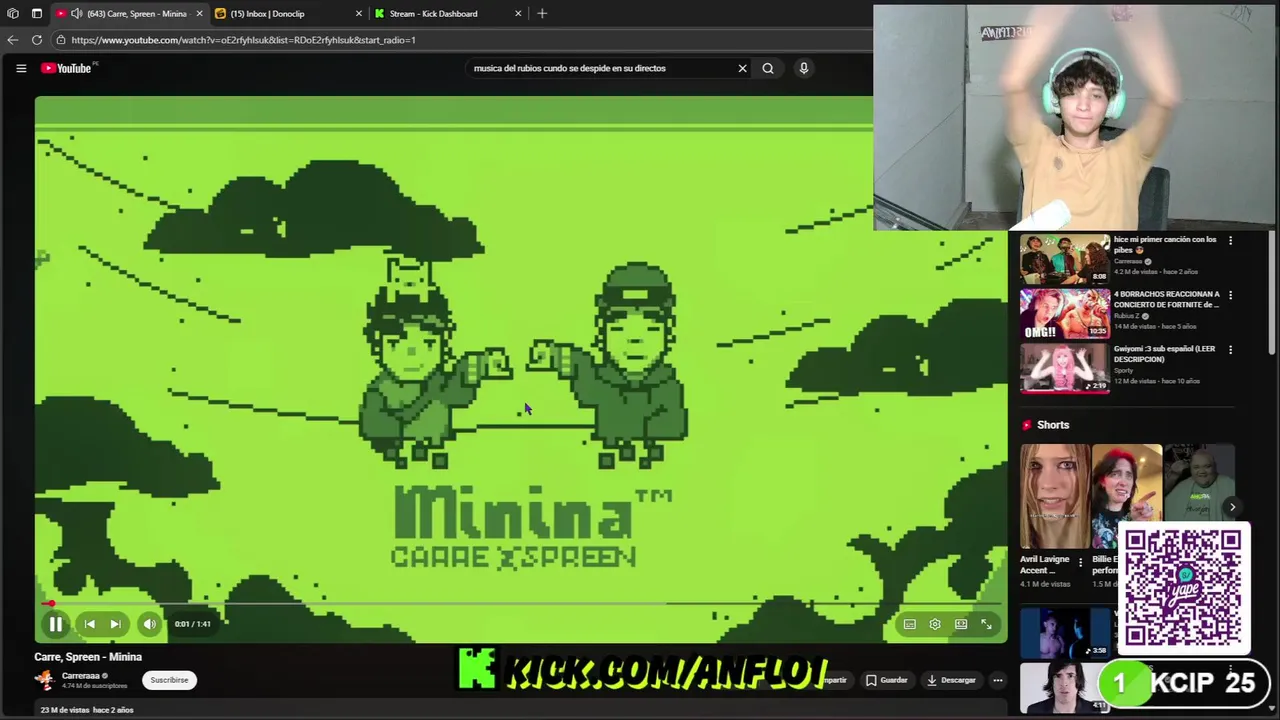Click the 'Carre, Spreen - Minina' video title

88,657
